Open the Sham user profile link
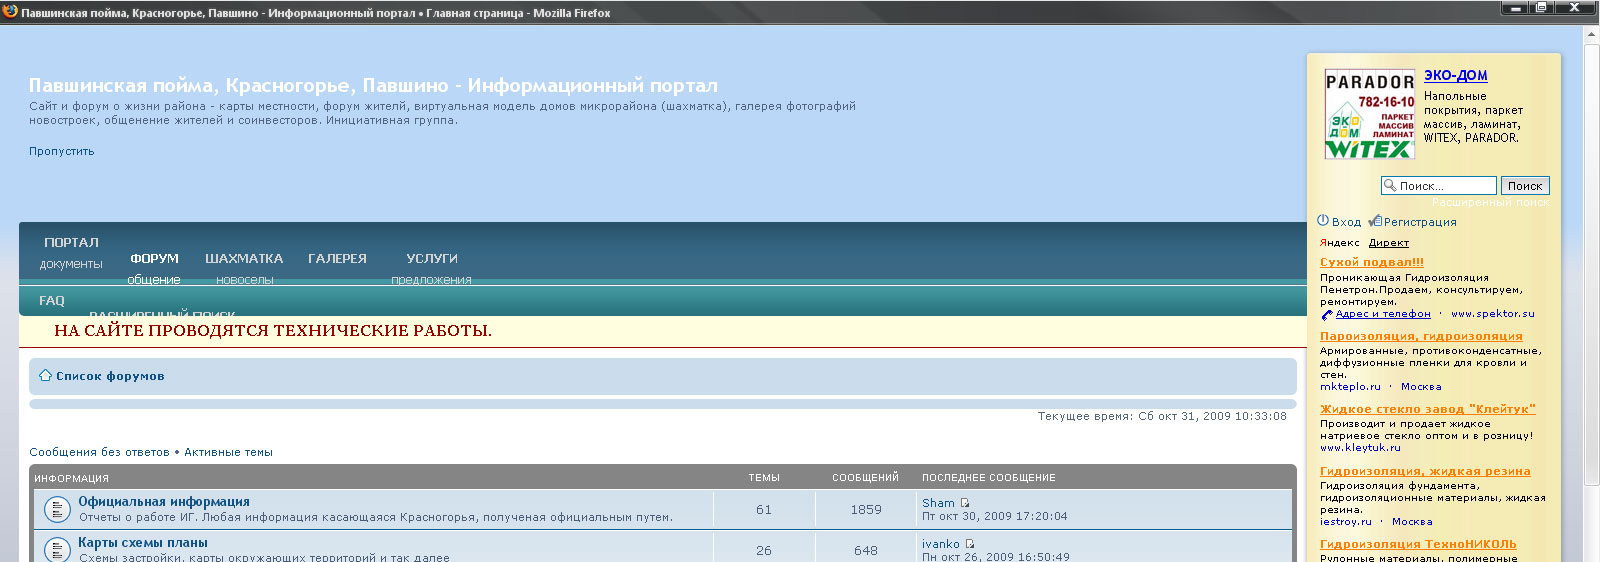The image size is (1600, 562). (938, 503)
